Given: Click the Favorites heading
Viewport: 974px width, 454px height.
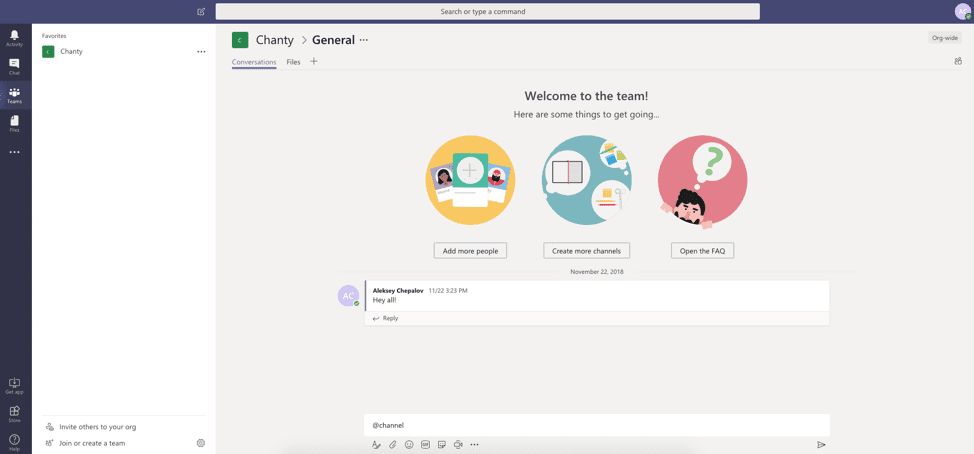Looking at the screenshot, I should click(54, 36).
